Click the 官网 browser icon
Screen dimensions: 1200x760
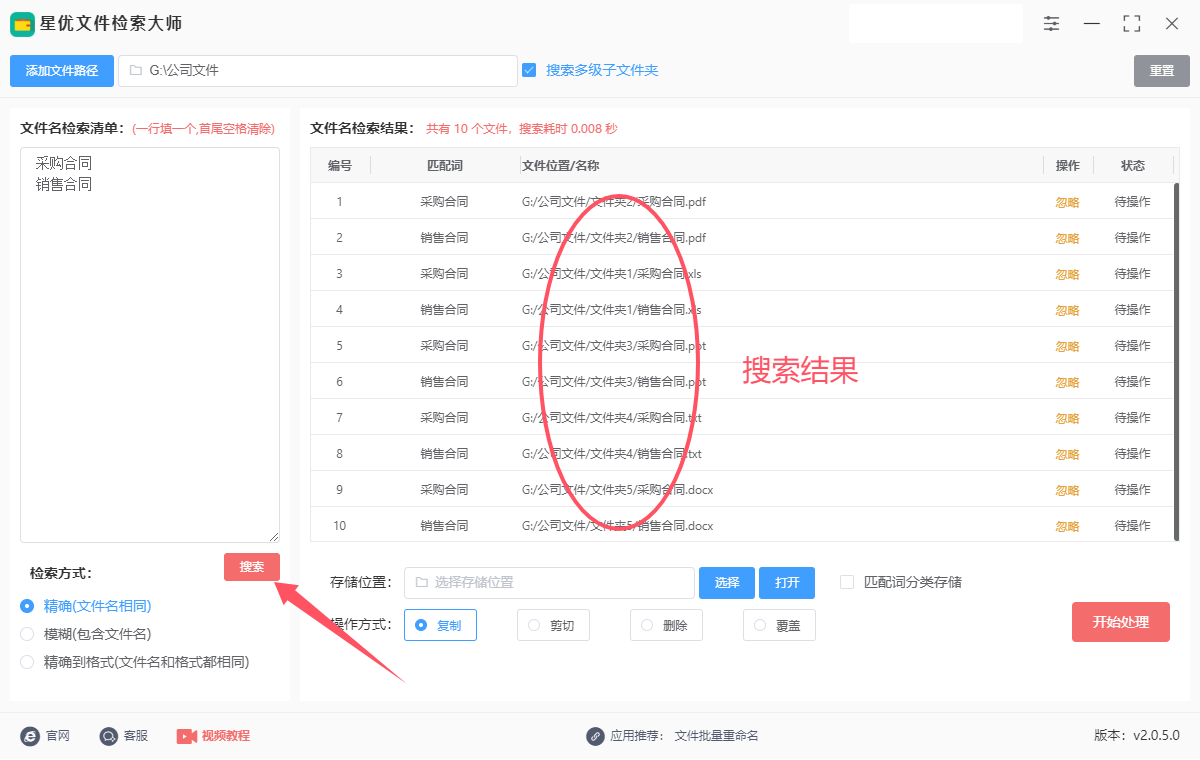coord(30,736)
